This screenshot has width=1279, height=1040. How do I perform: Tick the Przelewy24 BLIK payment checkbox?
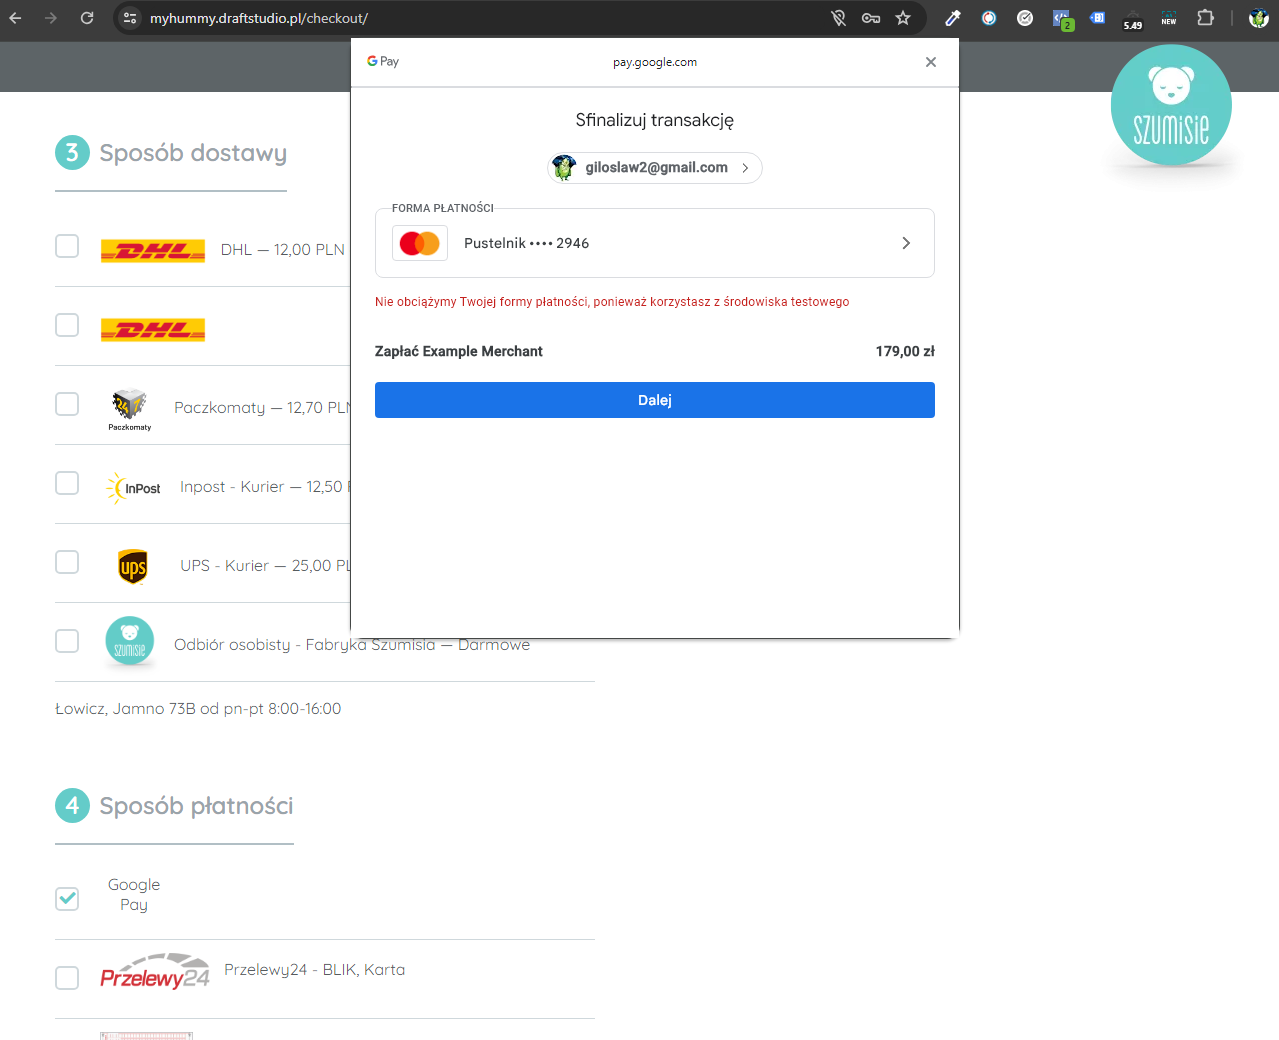67,977
